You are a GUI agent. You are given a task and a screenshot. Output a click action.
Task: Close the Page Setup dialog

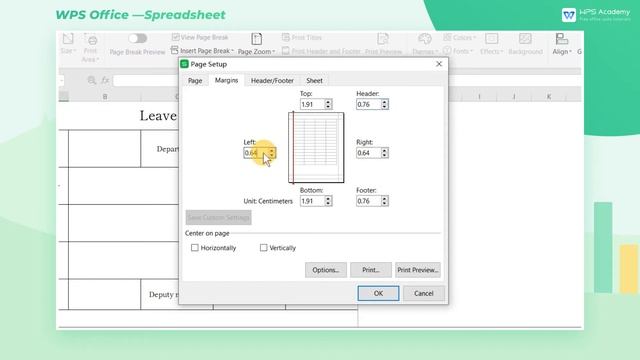tap(439, 64)
